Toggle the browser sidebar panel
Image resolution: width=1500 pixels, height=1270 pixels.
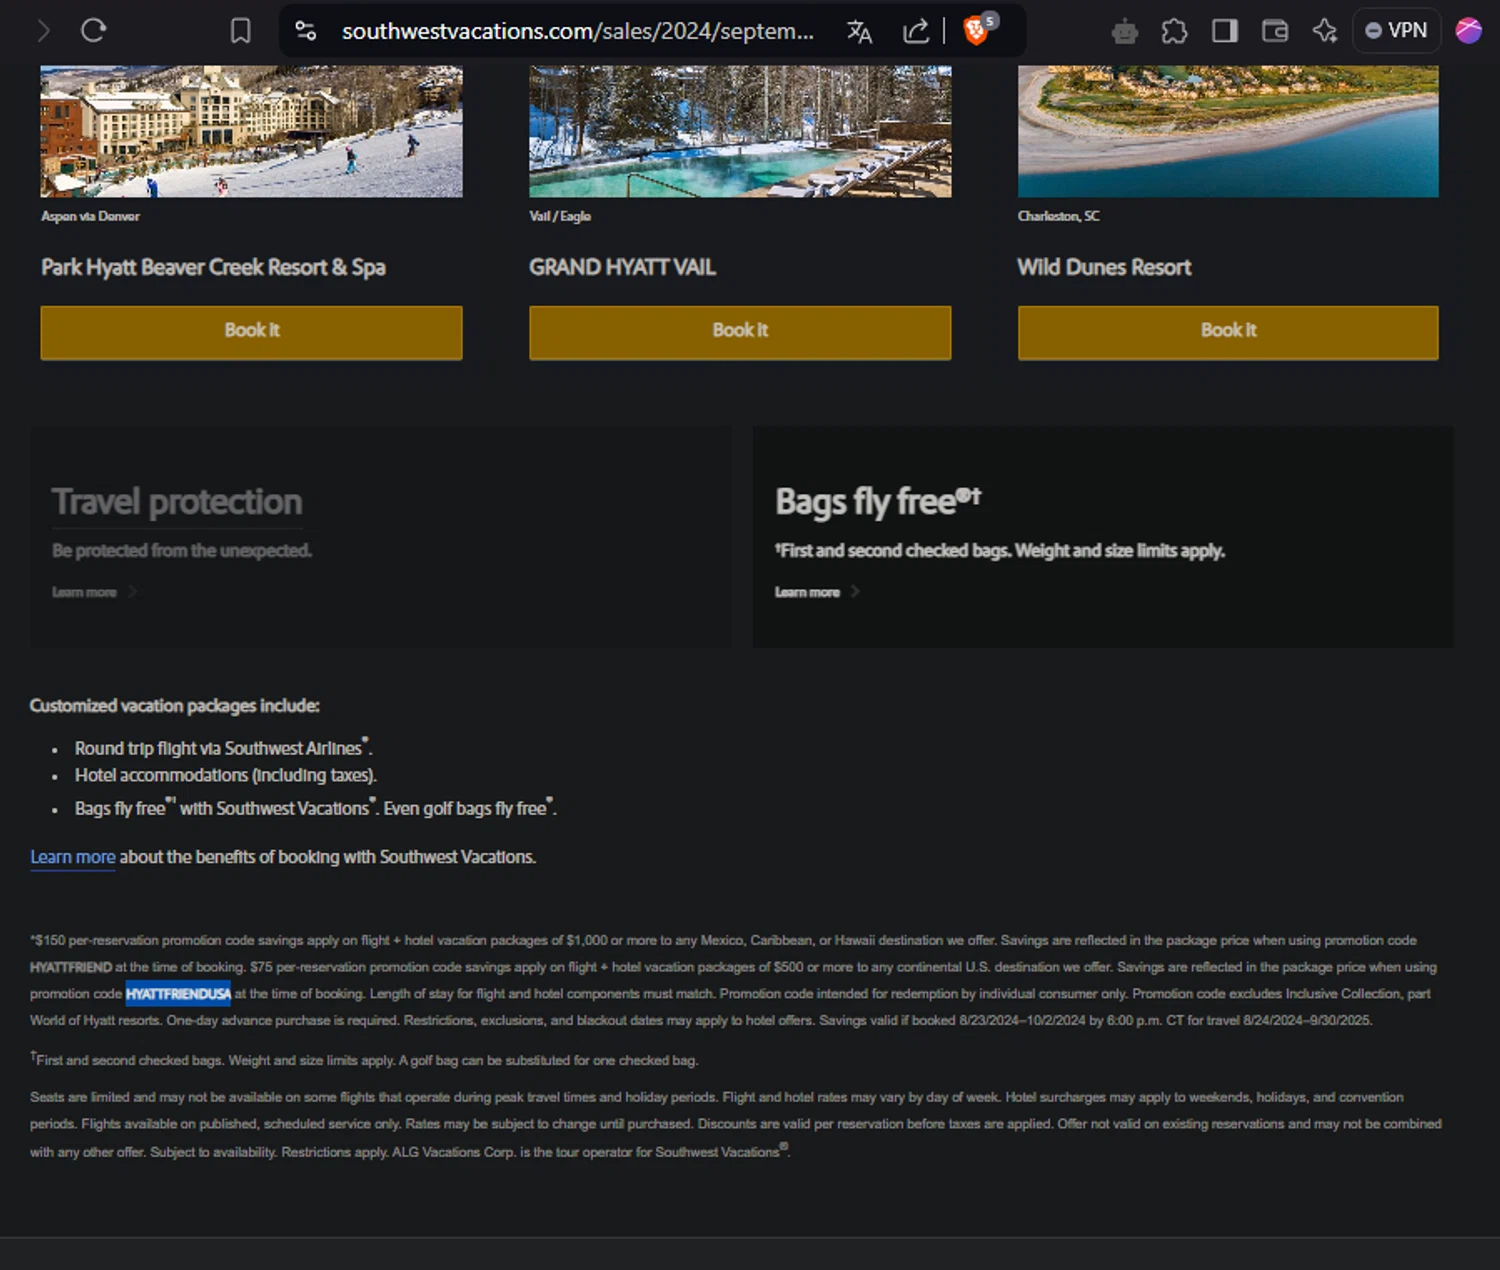pyautogui.click(x=1224, y=31)
